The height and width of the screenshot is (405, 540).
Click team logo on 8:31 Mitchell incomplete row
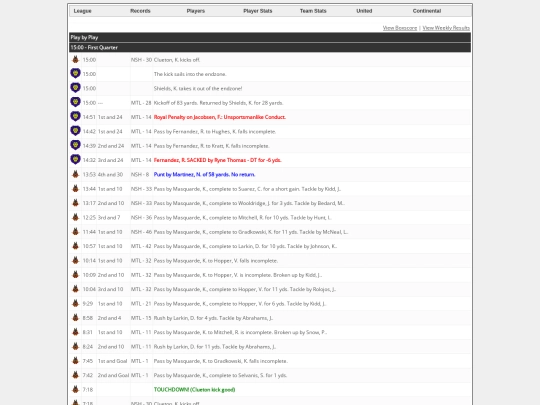pyautogui.click(x=75, y=332)
